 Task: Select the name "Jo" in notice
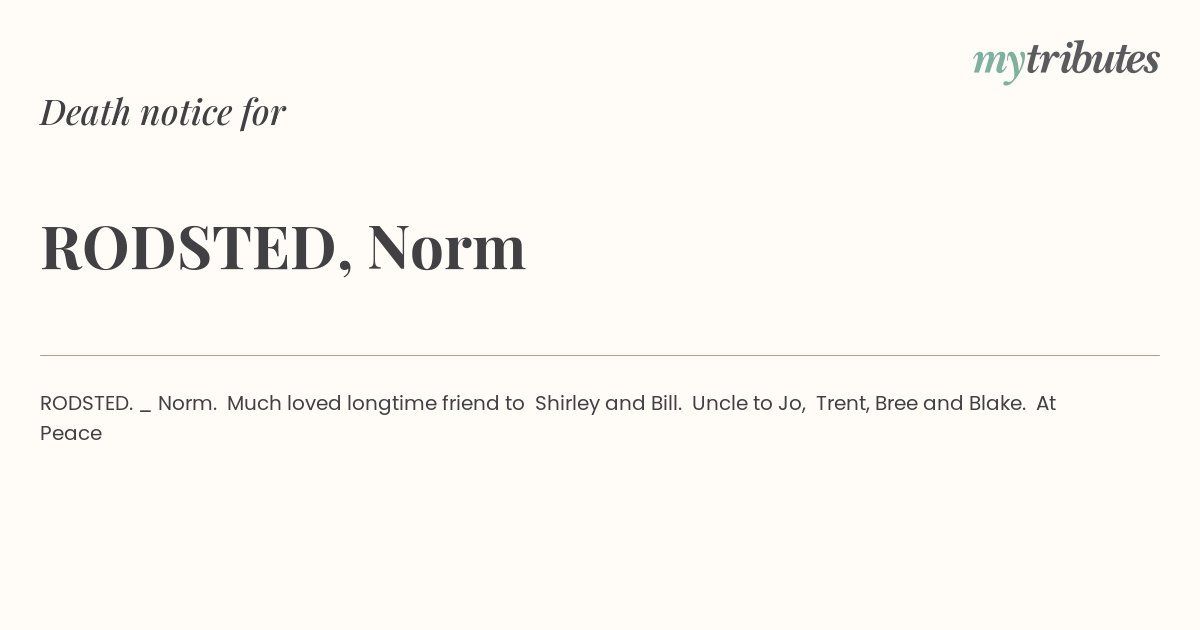pyautogui.click(x=790, y=404)
